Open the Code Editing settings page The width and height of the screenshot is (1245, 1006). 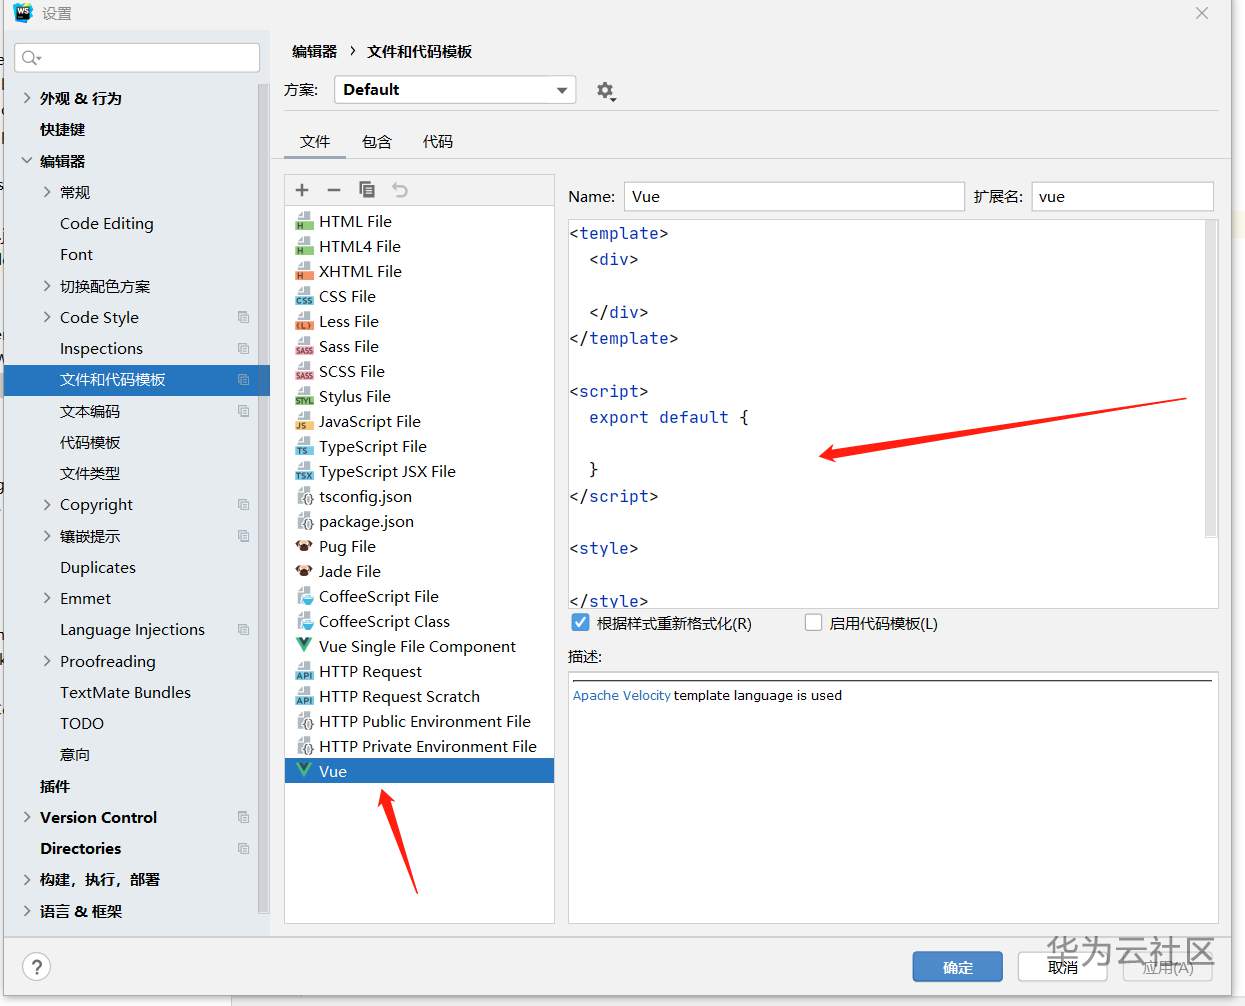click(107, 223)
